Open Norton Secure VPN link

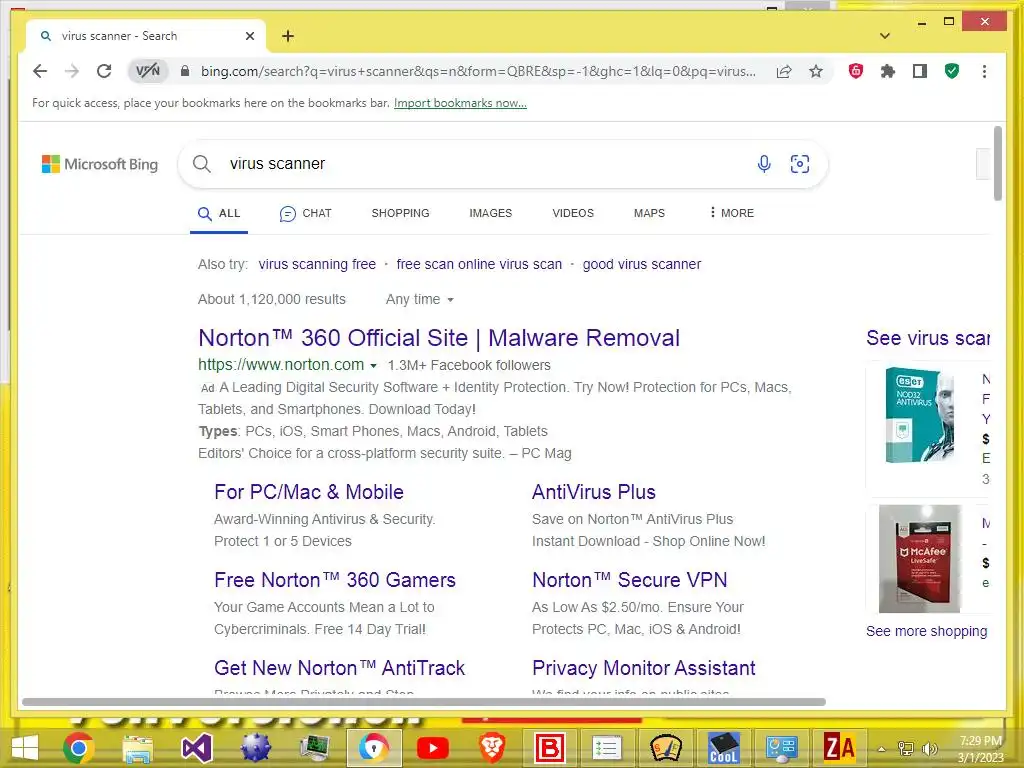630,580
